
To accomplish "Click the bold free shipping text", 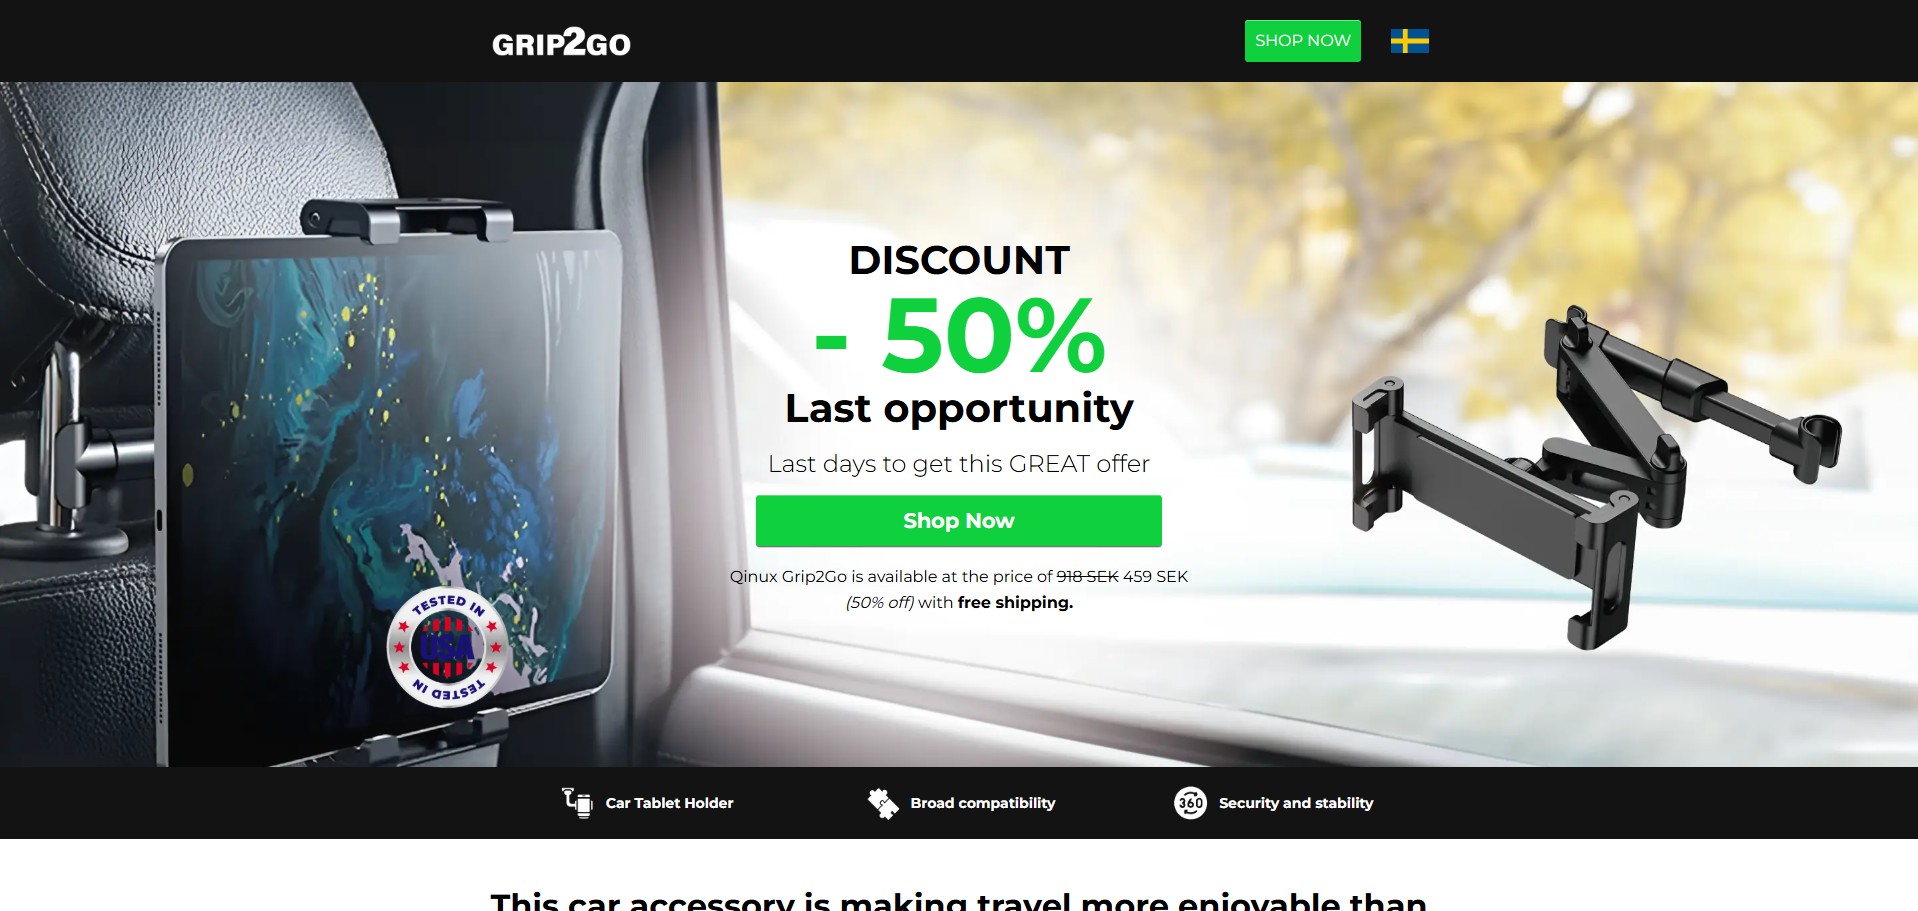I will coord(1015,602).
